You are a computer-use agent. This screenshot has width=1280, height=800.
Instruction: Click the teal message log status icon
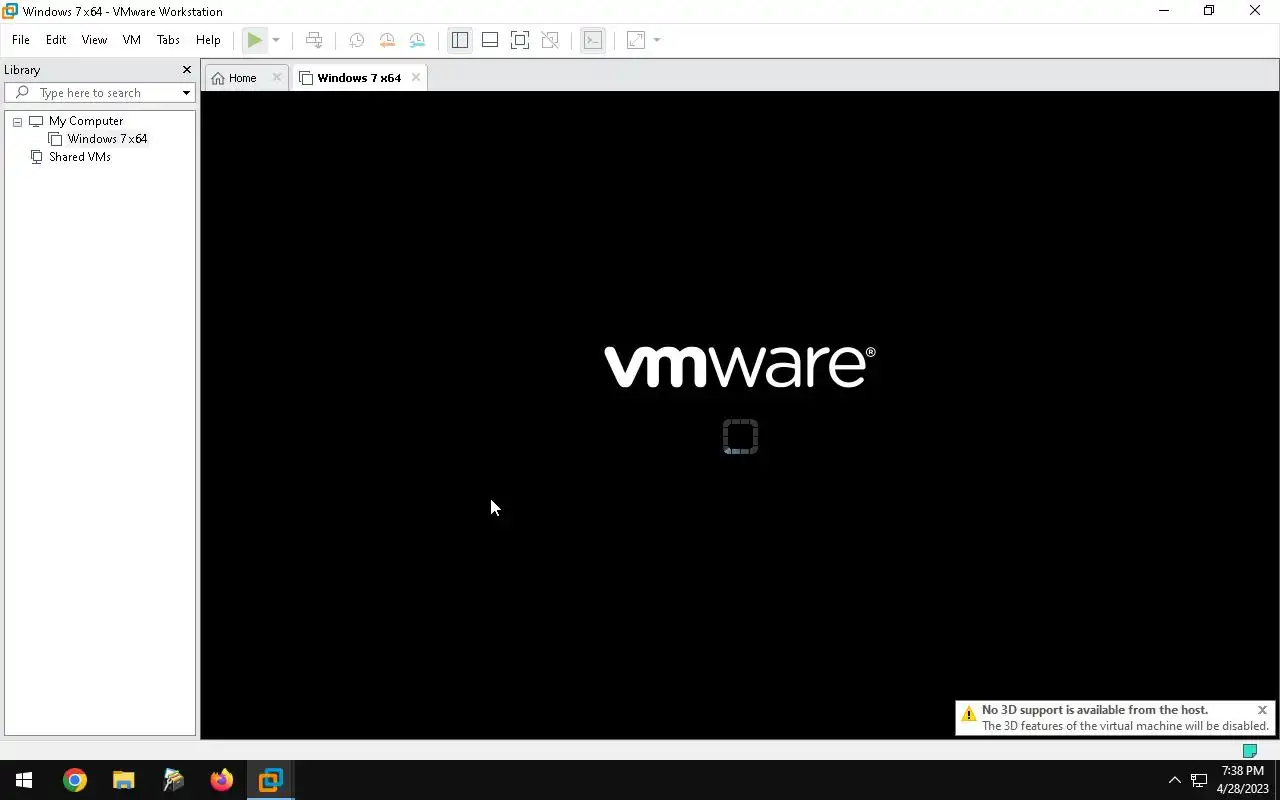click(1249, 750)
